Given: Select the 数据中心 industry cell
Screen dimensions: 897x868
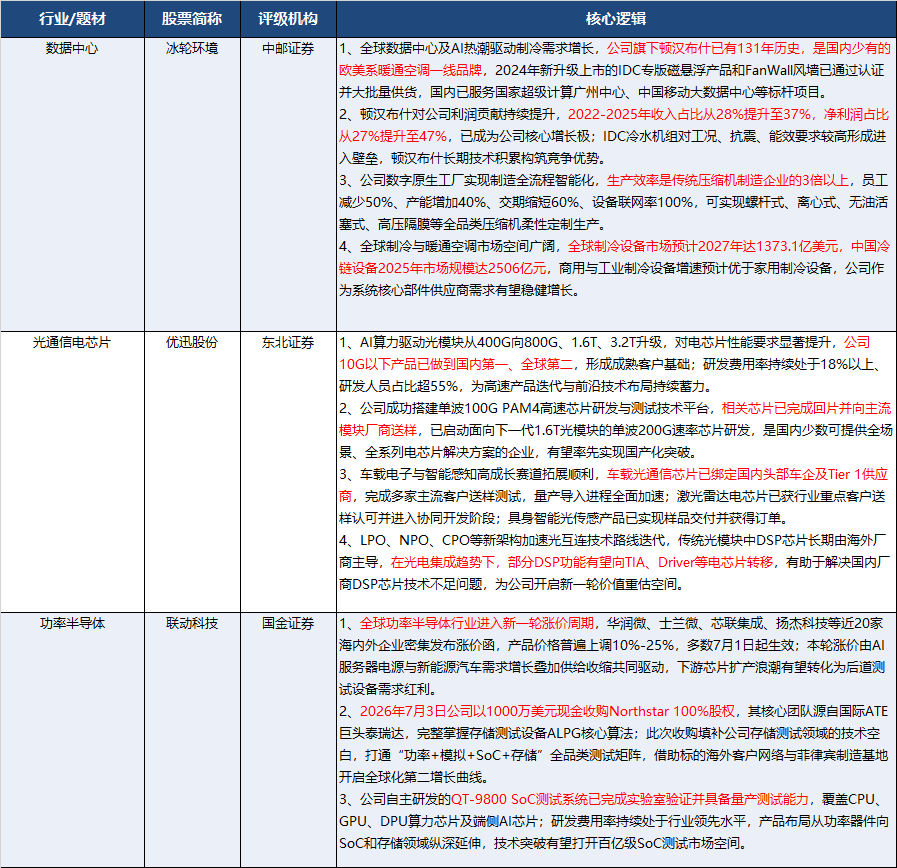Looking at the screenshot, I should [72, 184].
